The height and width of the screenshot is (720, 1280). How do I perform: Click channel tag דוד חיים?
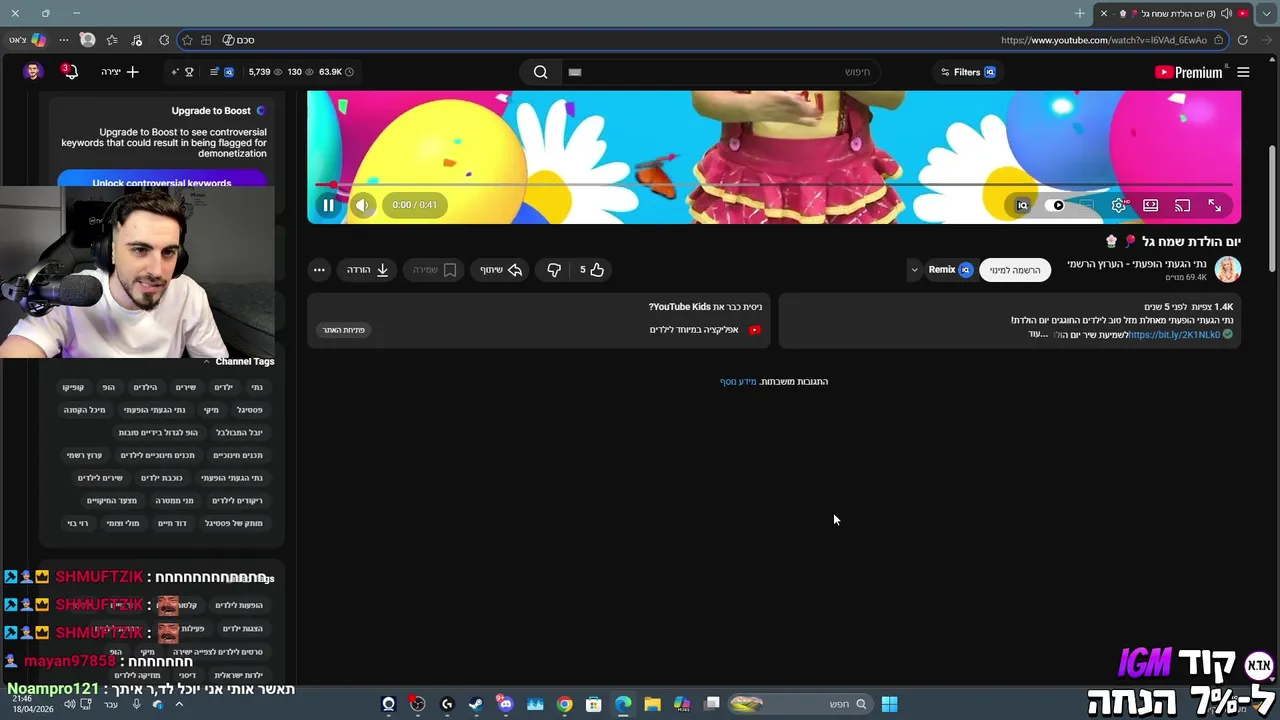pyautogui.click(x=172, y=524)
